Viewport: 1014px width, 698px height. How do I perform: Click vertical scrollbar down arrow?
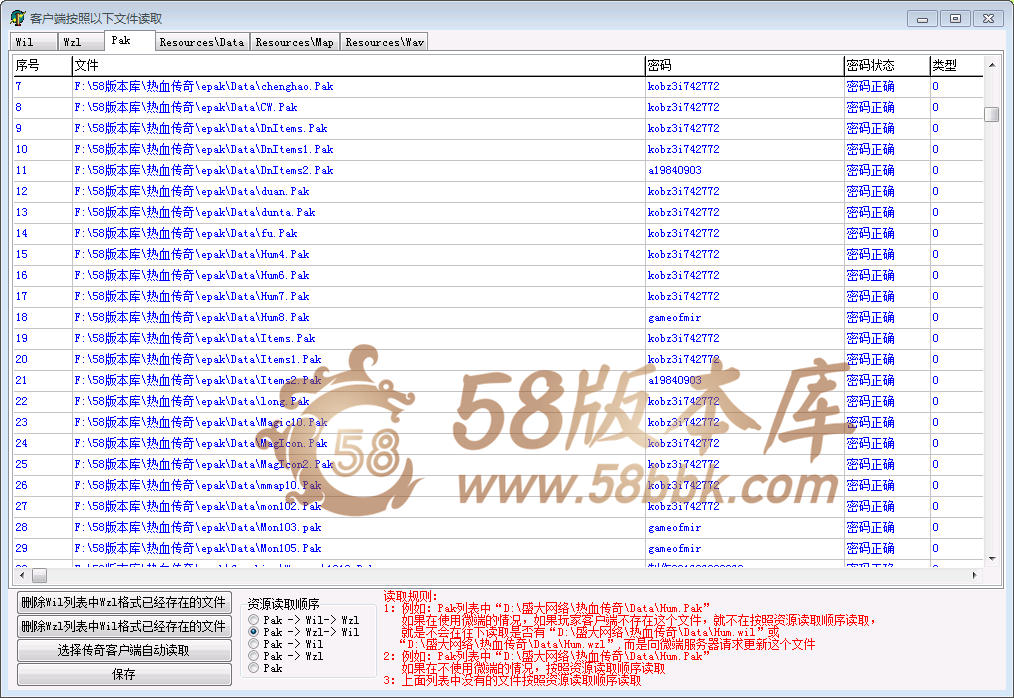coord(991,558)
